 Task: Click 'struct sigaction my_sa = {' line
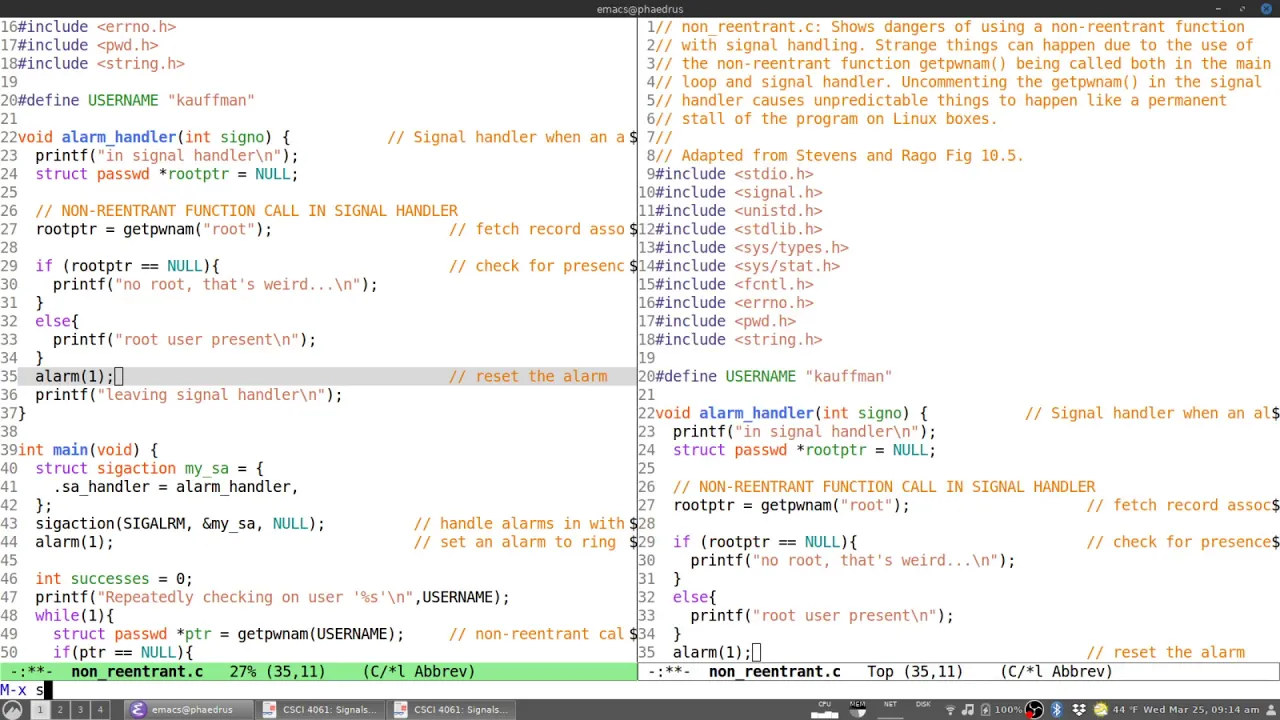click(x=150, y=468)
